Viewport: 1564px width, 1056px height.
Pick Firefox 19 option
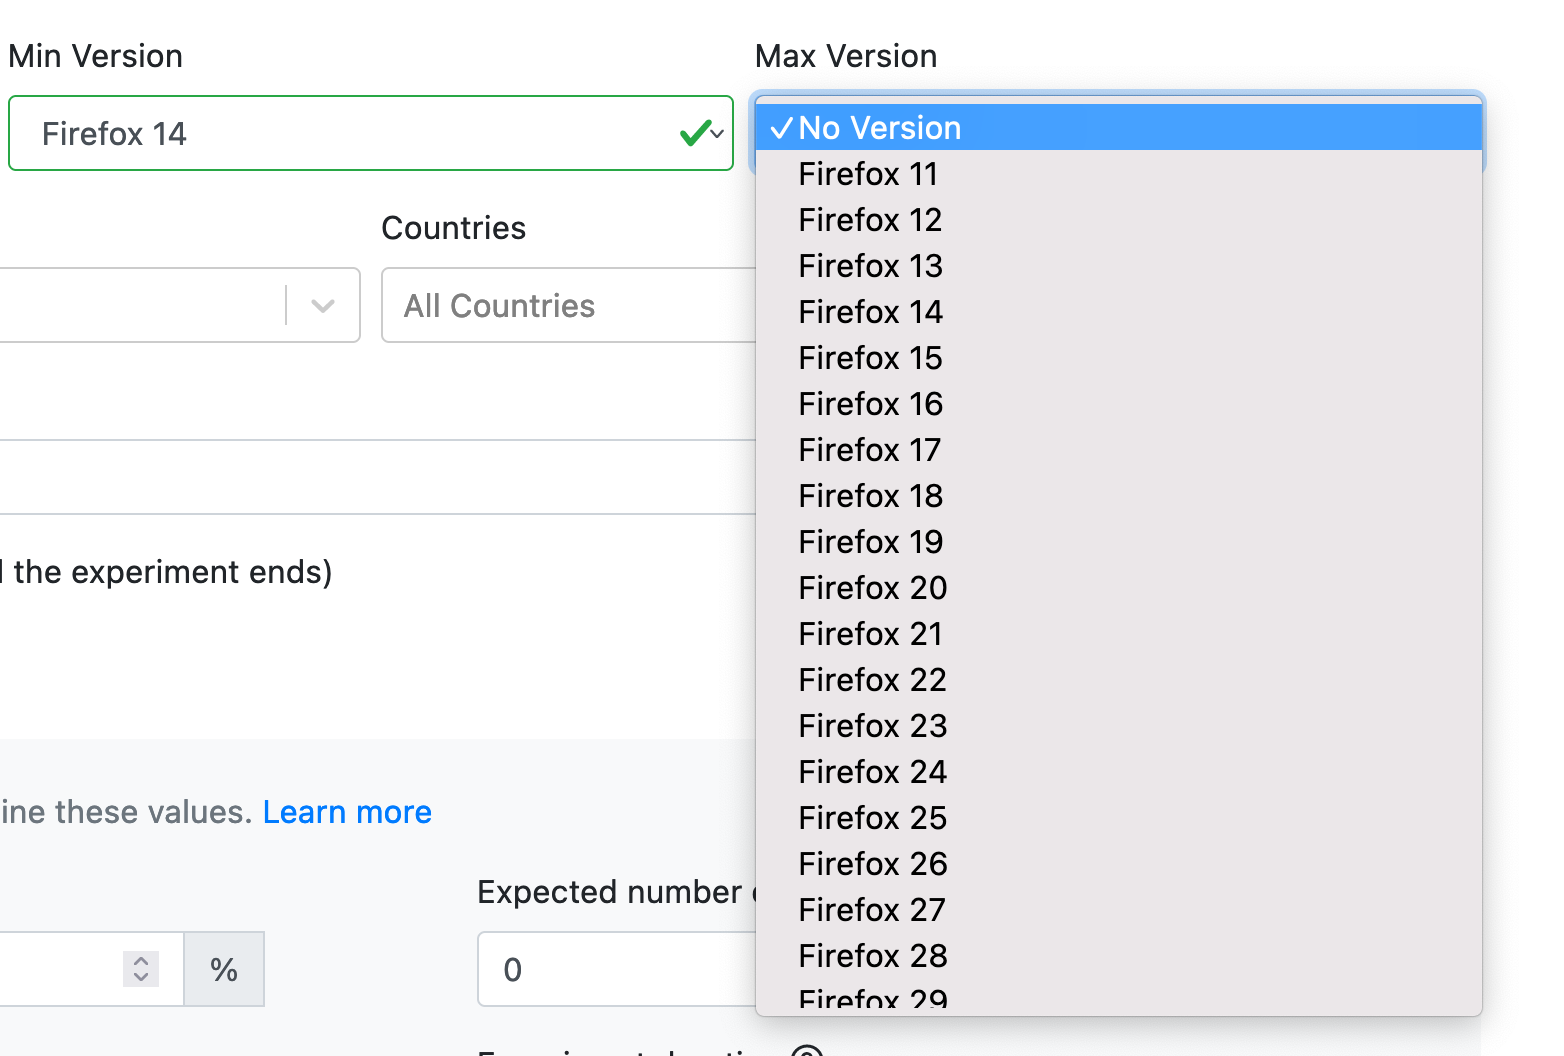pos(1118,542)
